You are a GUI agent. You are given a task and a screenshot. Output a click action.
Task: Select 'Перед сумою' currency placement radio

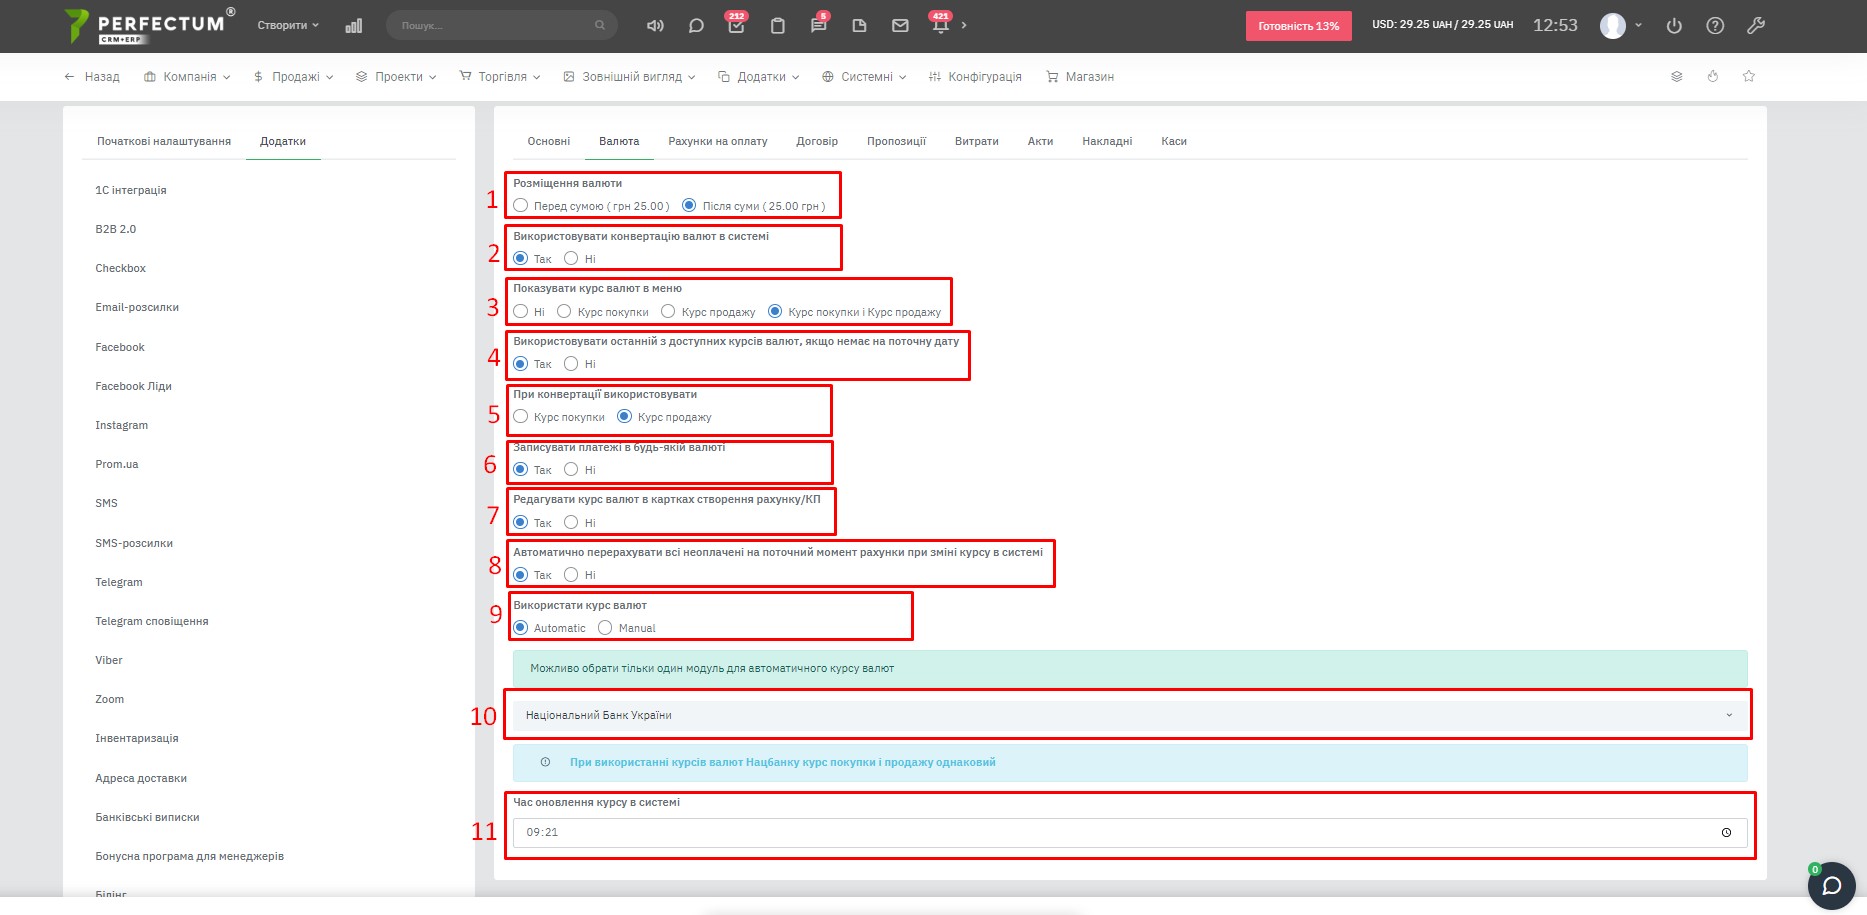(521, 206)
